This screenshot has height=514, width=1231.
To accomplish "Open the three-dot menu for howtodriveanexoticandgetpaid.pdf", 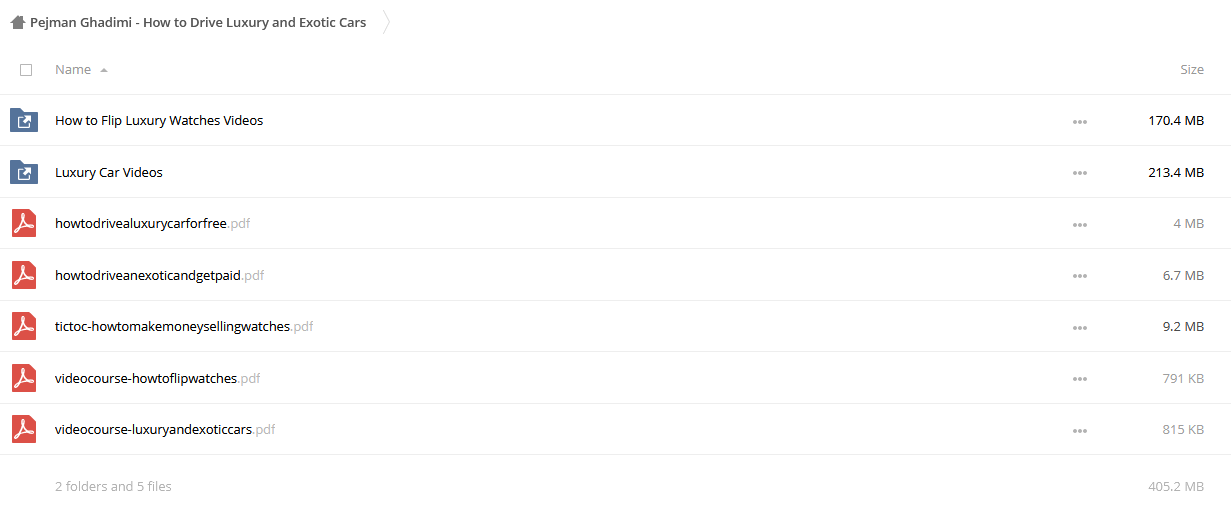I will pos(1079,276).
